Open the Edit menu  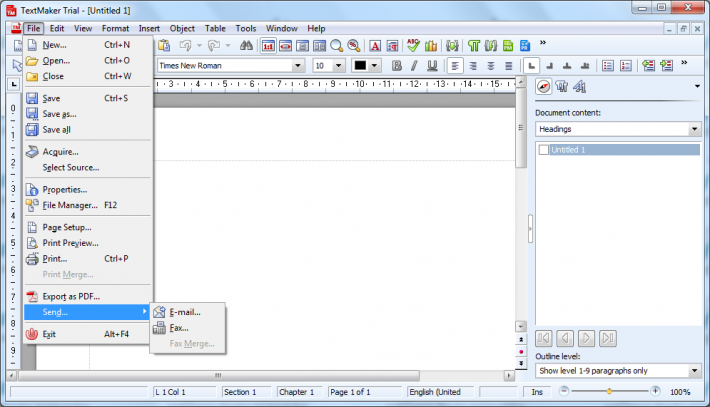tap(57, 28)
